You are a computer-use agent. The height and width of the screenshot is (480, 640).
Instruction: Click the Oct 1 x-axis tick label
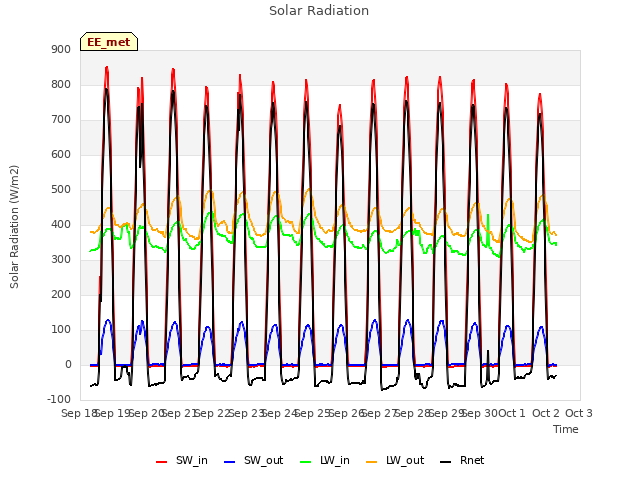[512, 413]
